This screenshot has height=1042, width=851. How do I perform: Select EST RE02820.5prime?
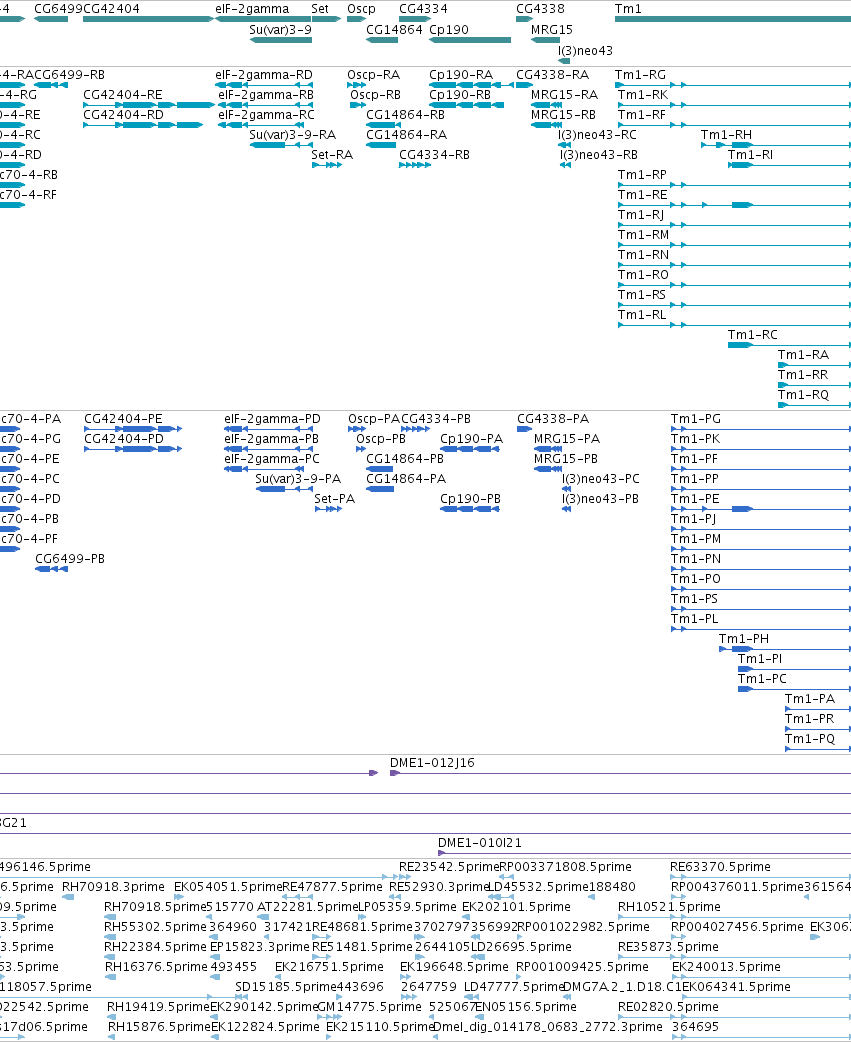point(668,1007)
